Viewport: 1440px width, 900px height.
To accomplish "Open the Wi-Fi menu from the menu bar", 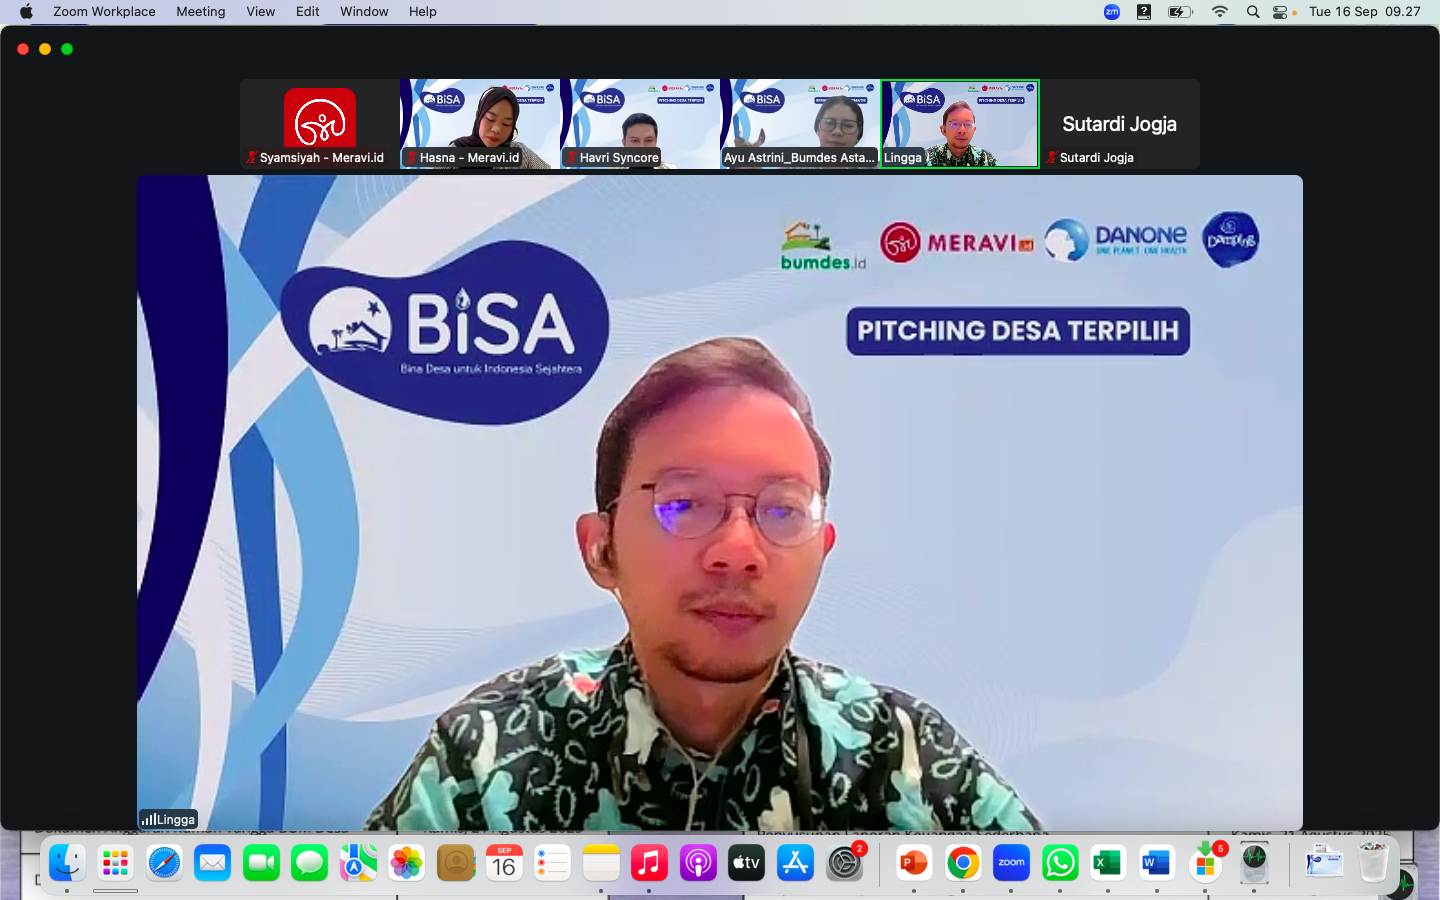I will point(1219,12).
